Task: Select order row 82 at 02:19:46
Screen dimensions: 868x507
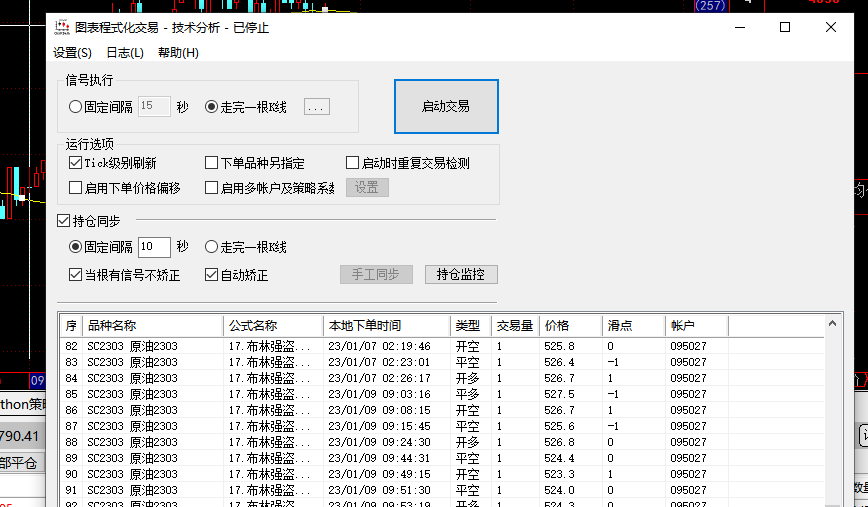Action: pos(442,346)
